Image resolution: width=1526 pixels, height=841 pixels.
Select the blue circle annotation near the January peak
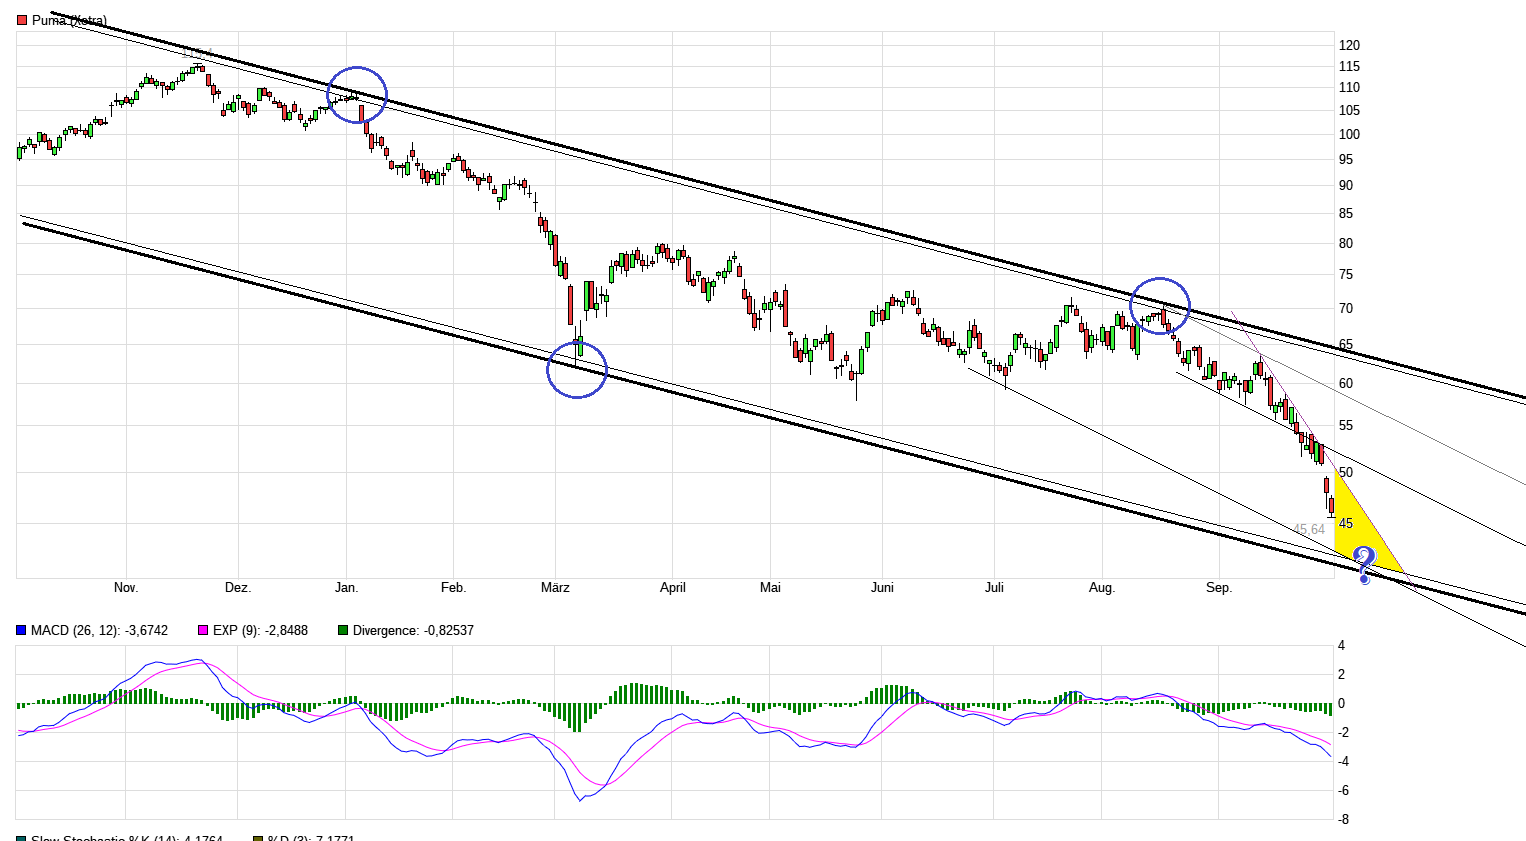pos(357,93)
